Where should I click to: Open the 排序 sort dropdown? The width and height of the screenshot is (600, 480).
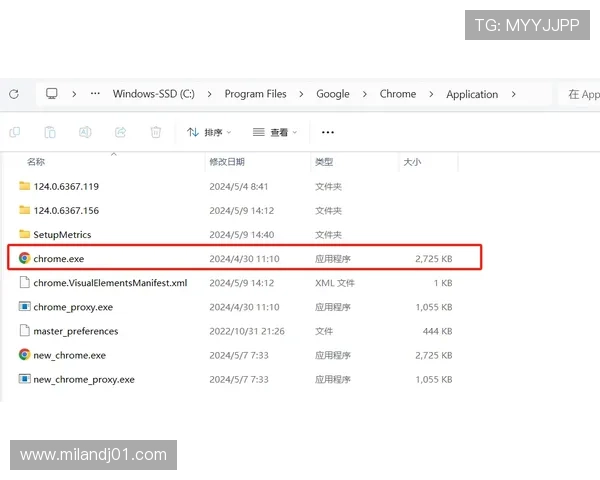coord(209,132)
